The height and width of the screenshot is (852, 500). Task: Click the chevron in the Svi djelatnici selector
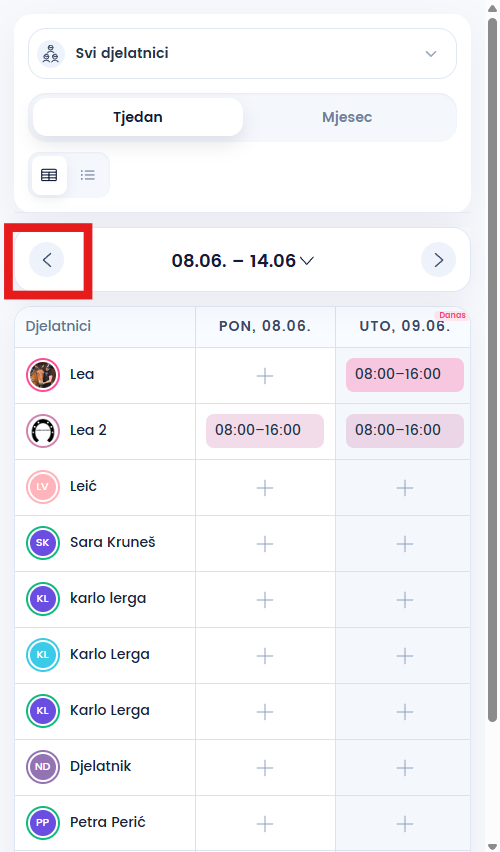click(431, 54)
